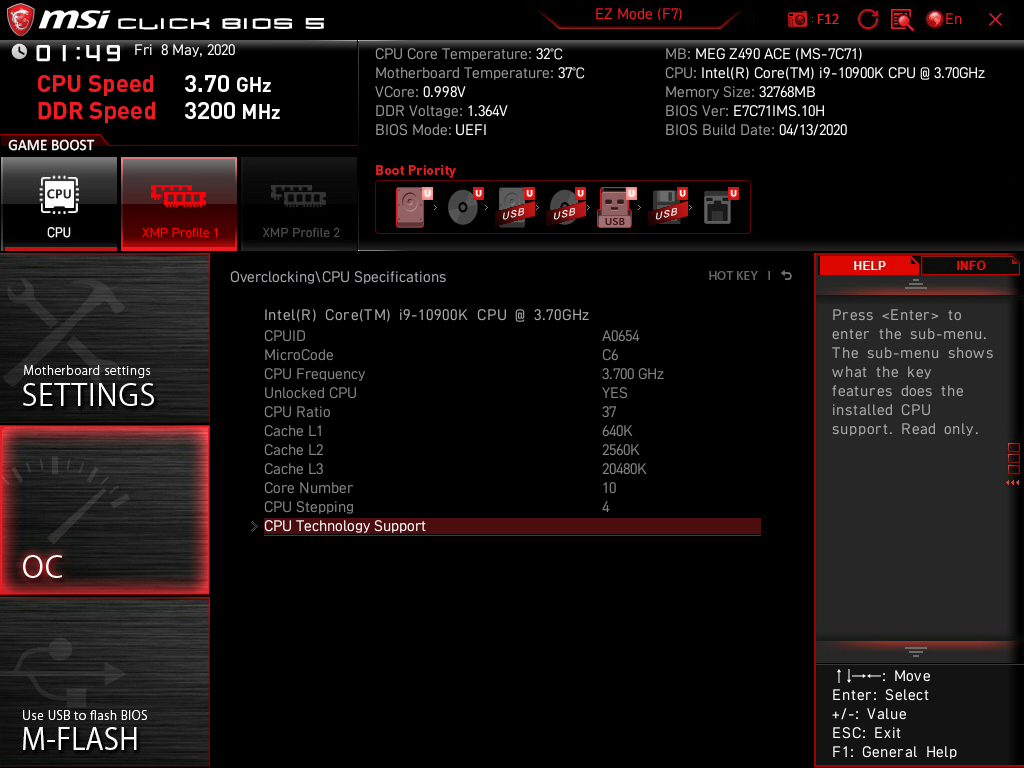1024x768 pixels.
Task: Select the MicroCode row
Action: point(512,355)
